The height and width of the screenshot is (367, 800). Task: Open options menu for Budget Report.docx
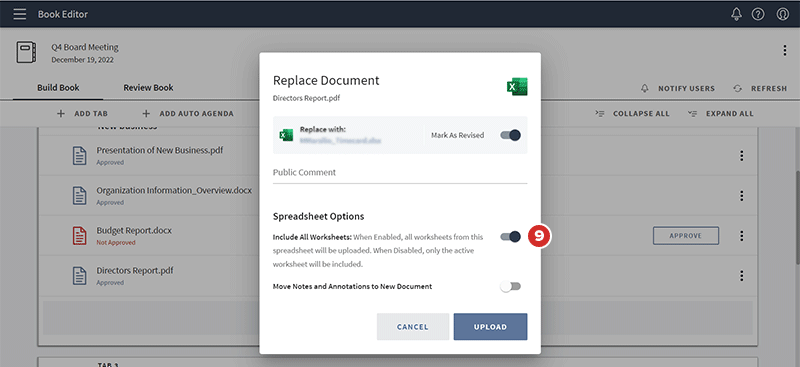(x=741, y=236)
